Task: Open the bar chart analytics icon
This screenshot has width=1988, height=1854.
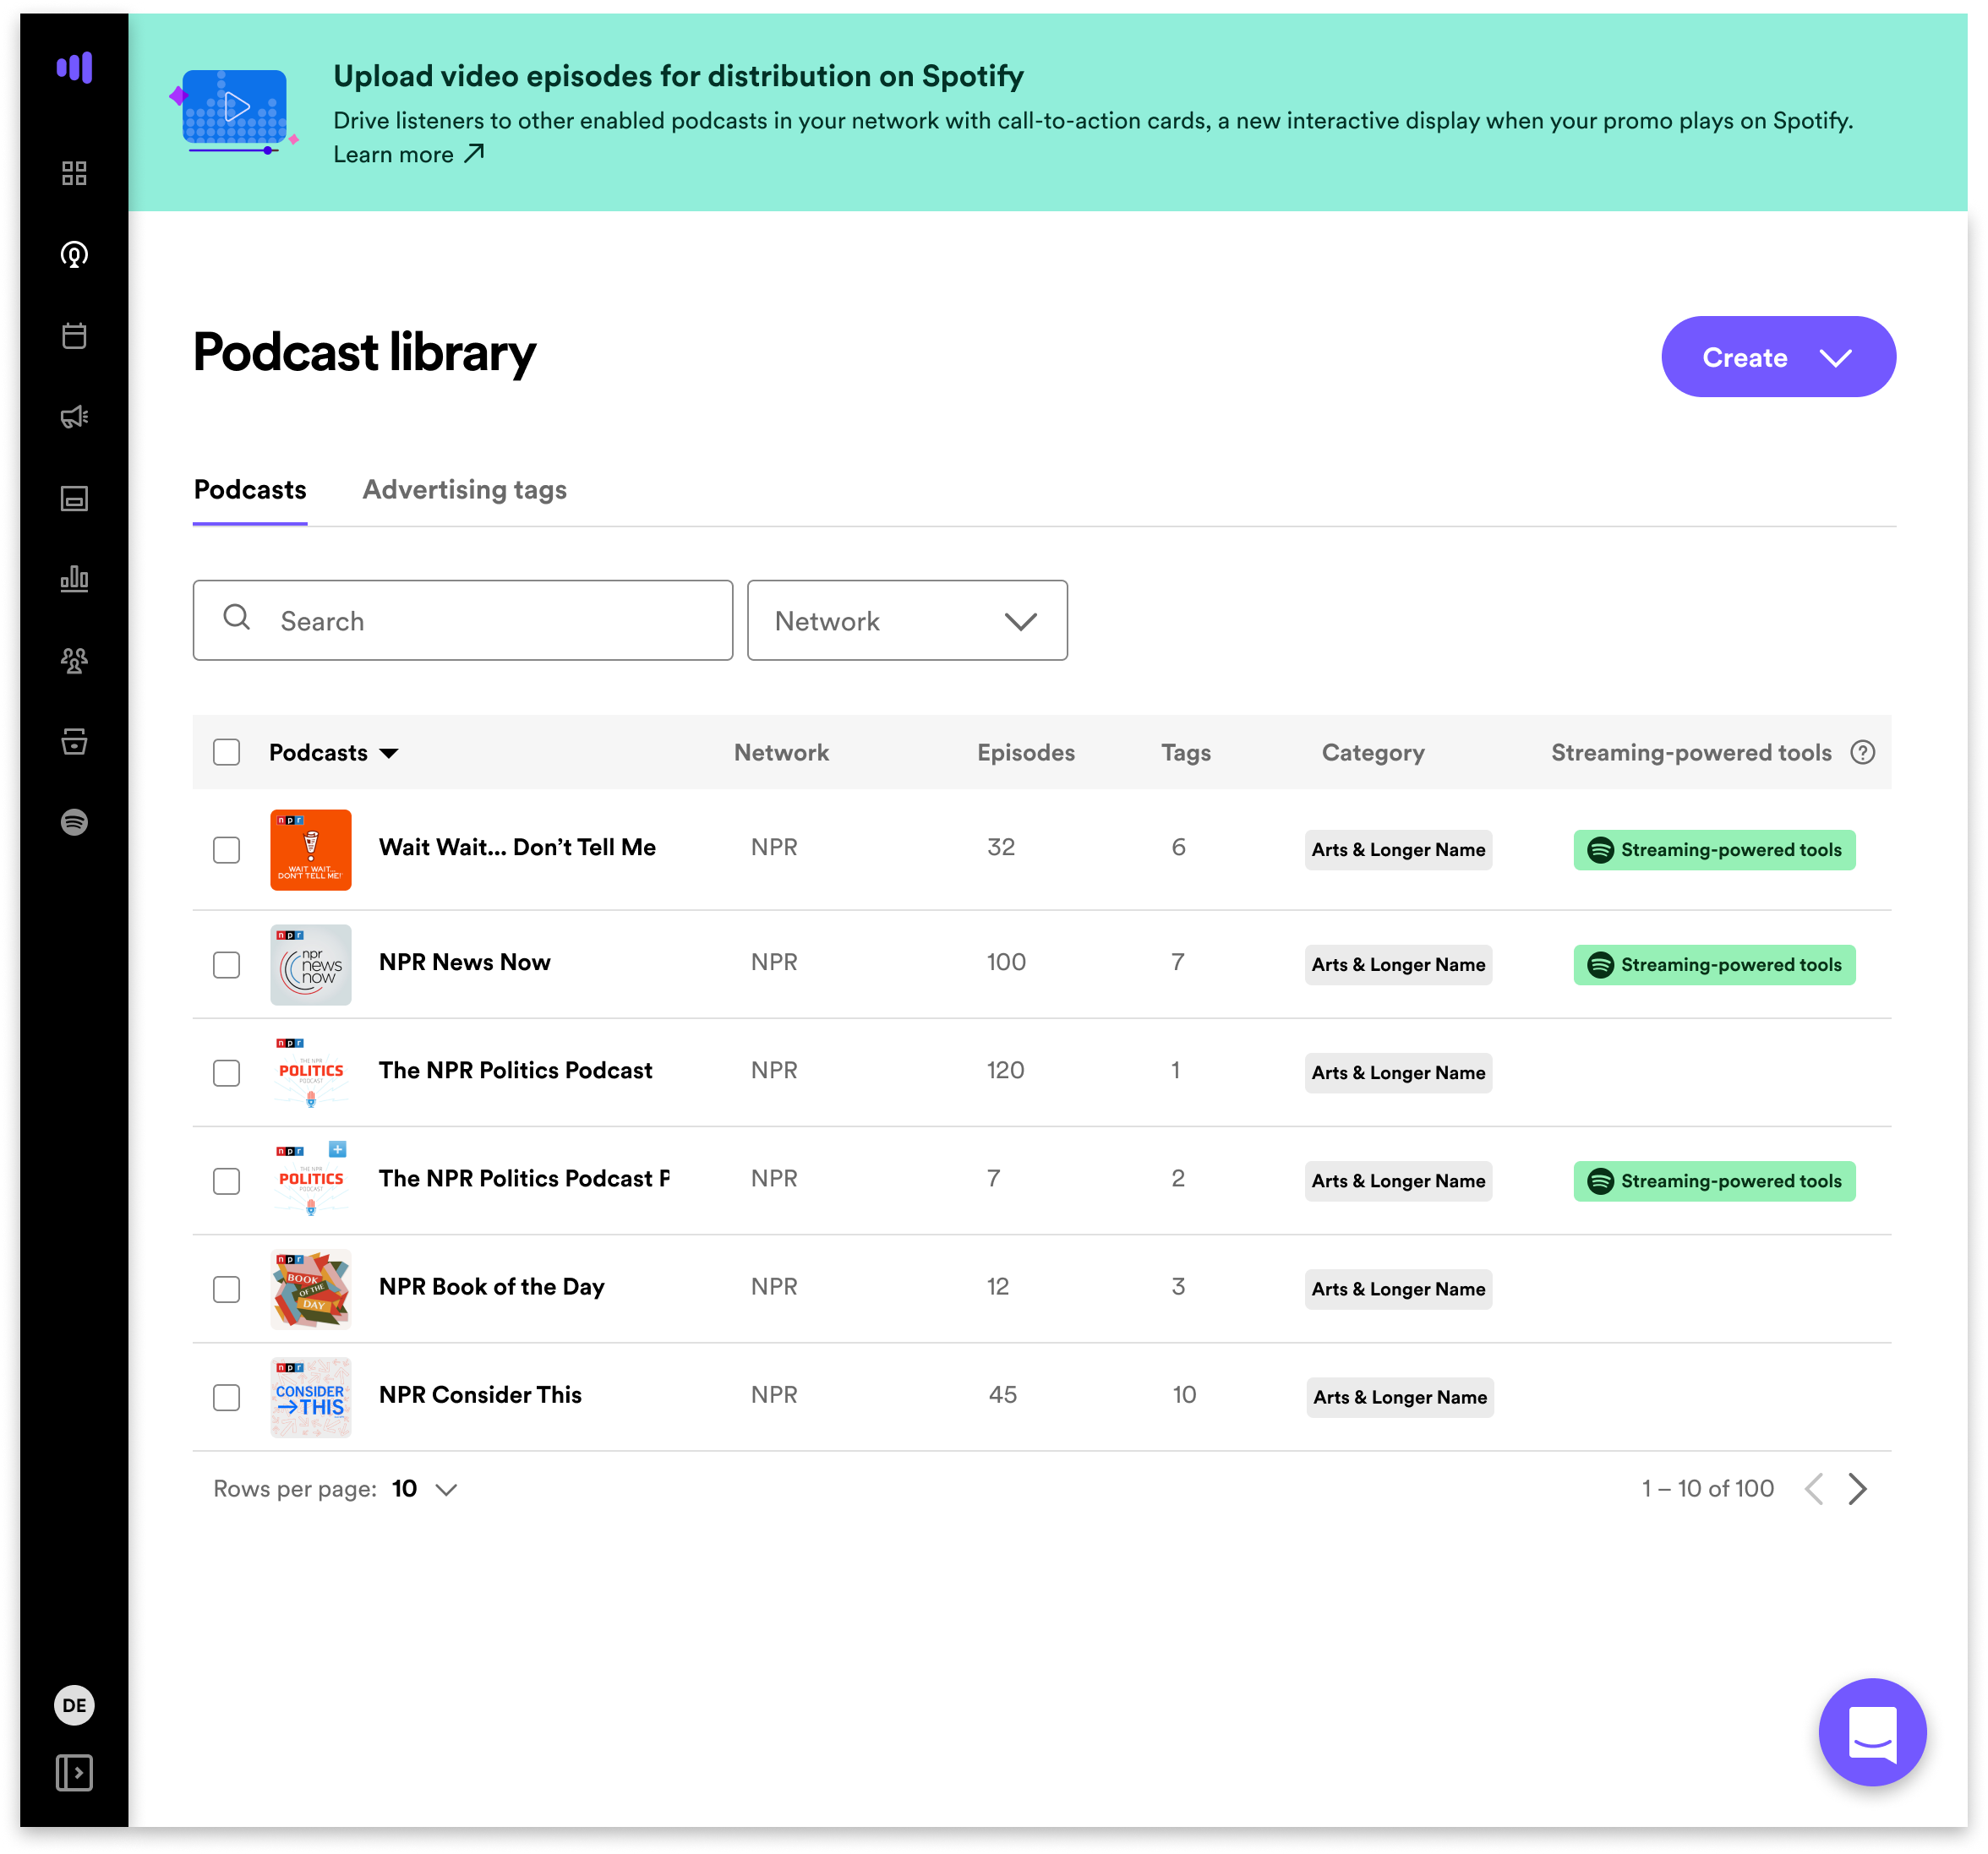Action: 74,579
